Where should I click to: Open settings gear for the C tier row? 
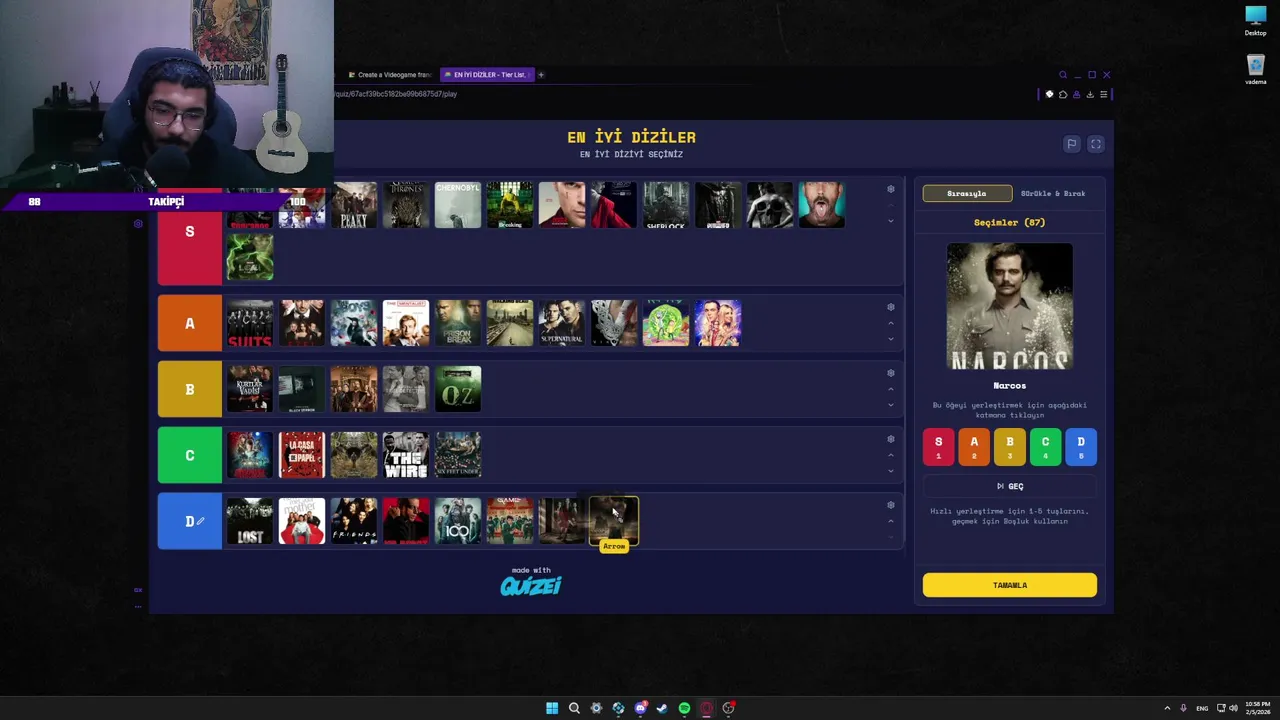tap(891, 439)
